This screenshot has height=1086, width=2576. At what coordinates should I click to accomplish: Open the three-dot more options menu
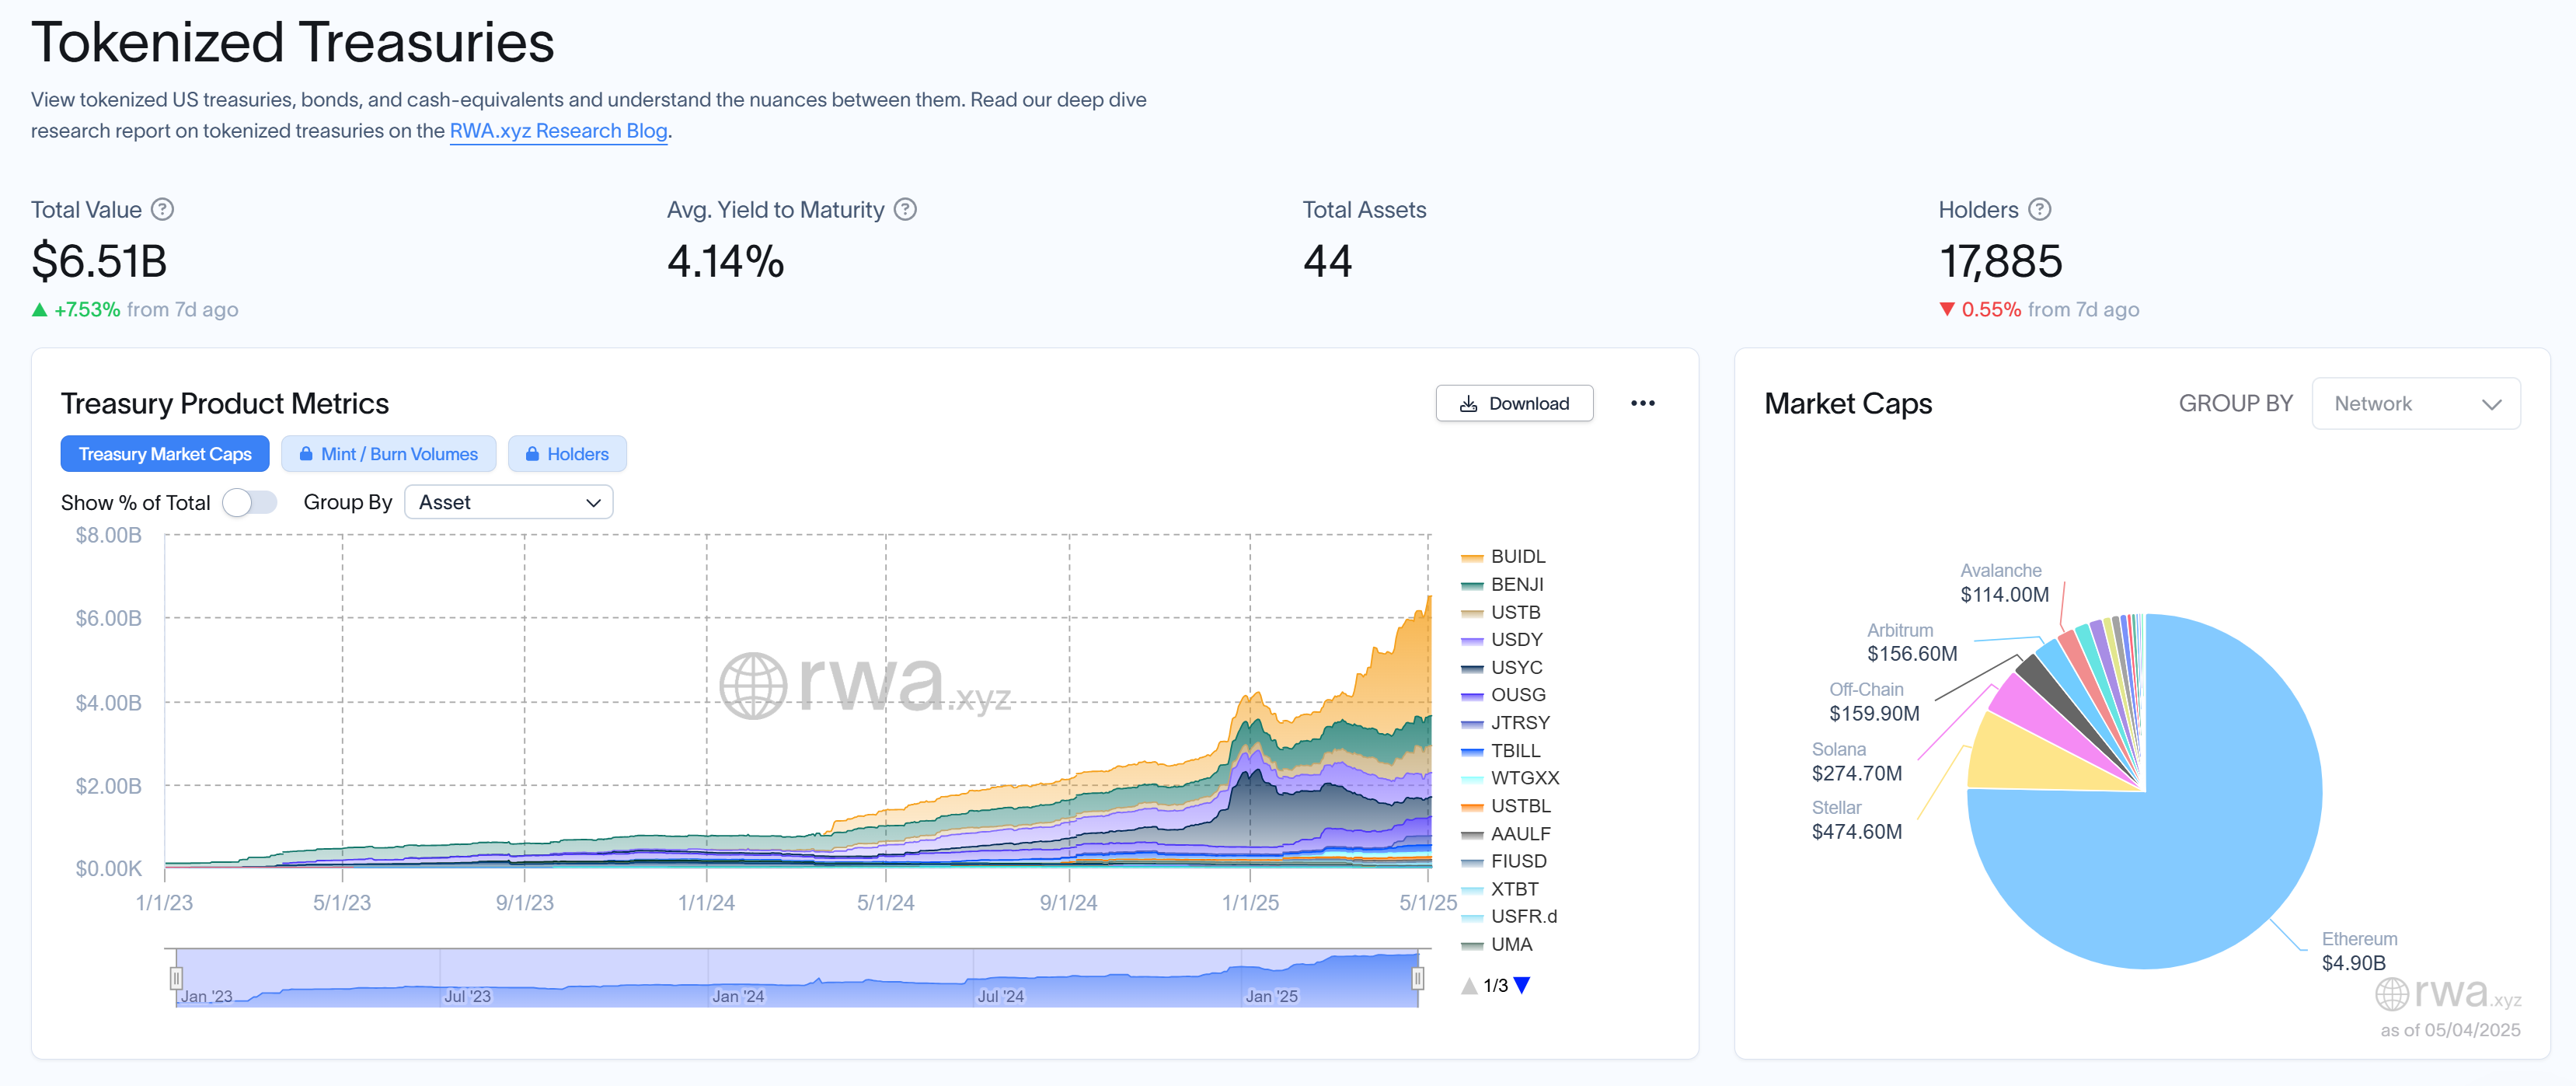[x=1642, y=403]
